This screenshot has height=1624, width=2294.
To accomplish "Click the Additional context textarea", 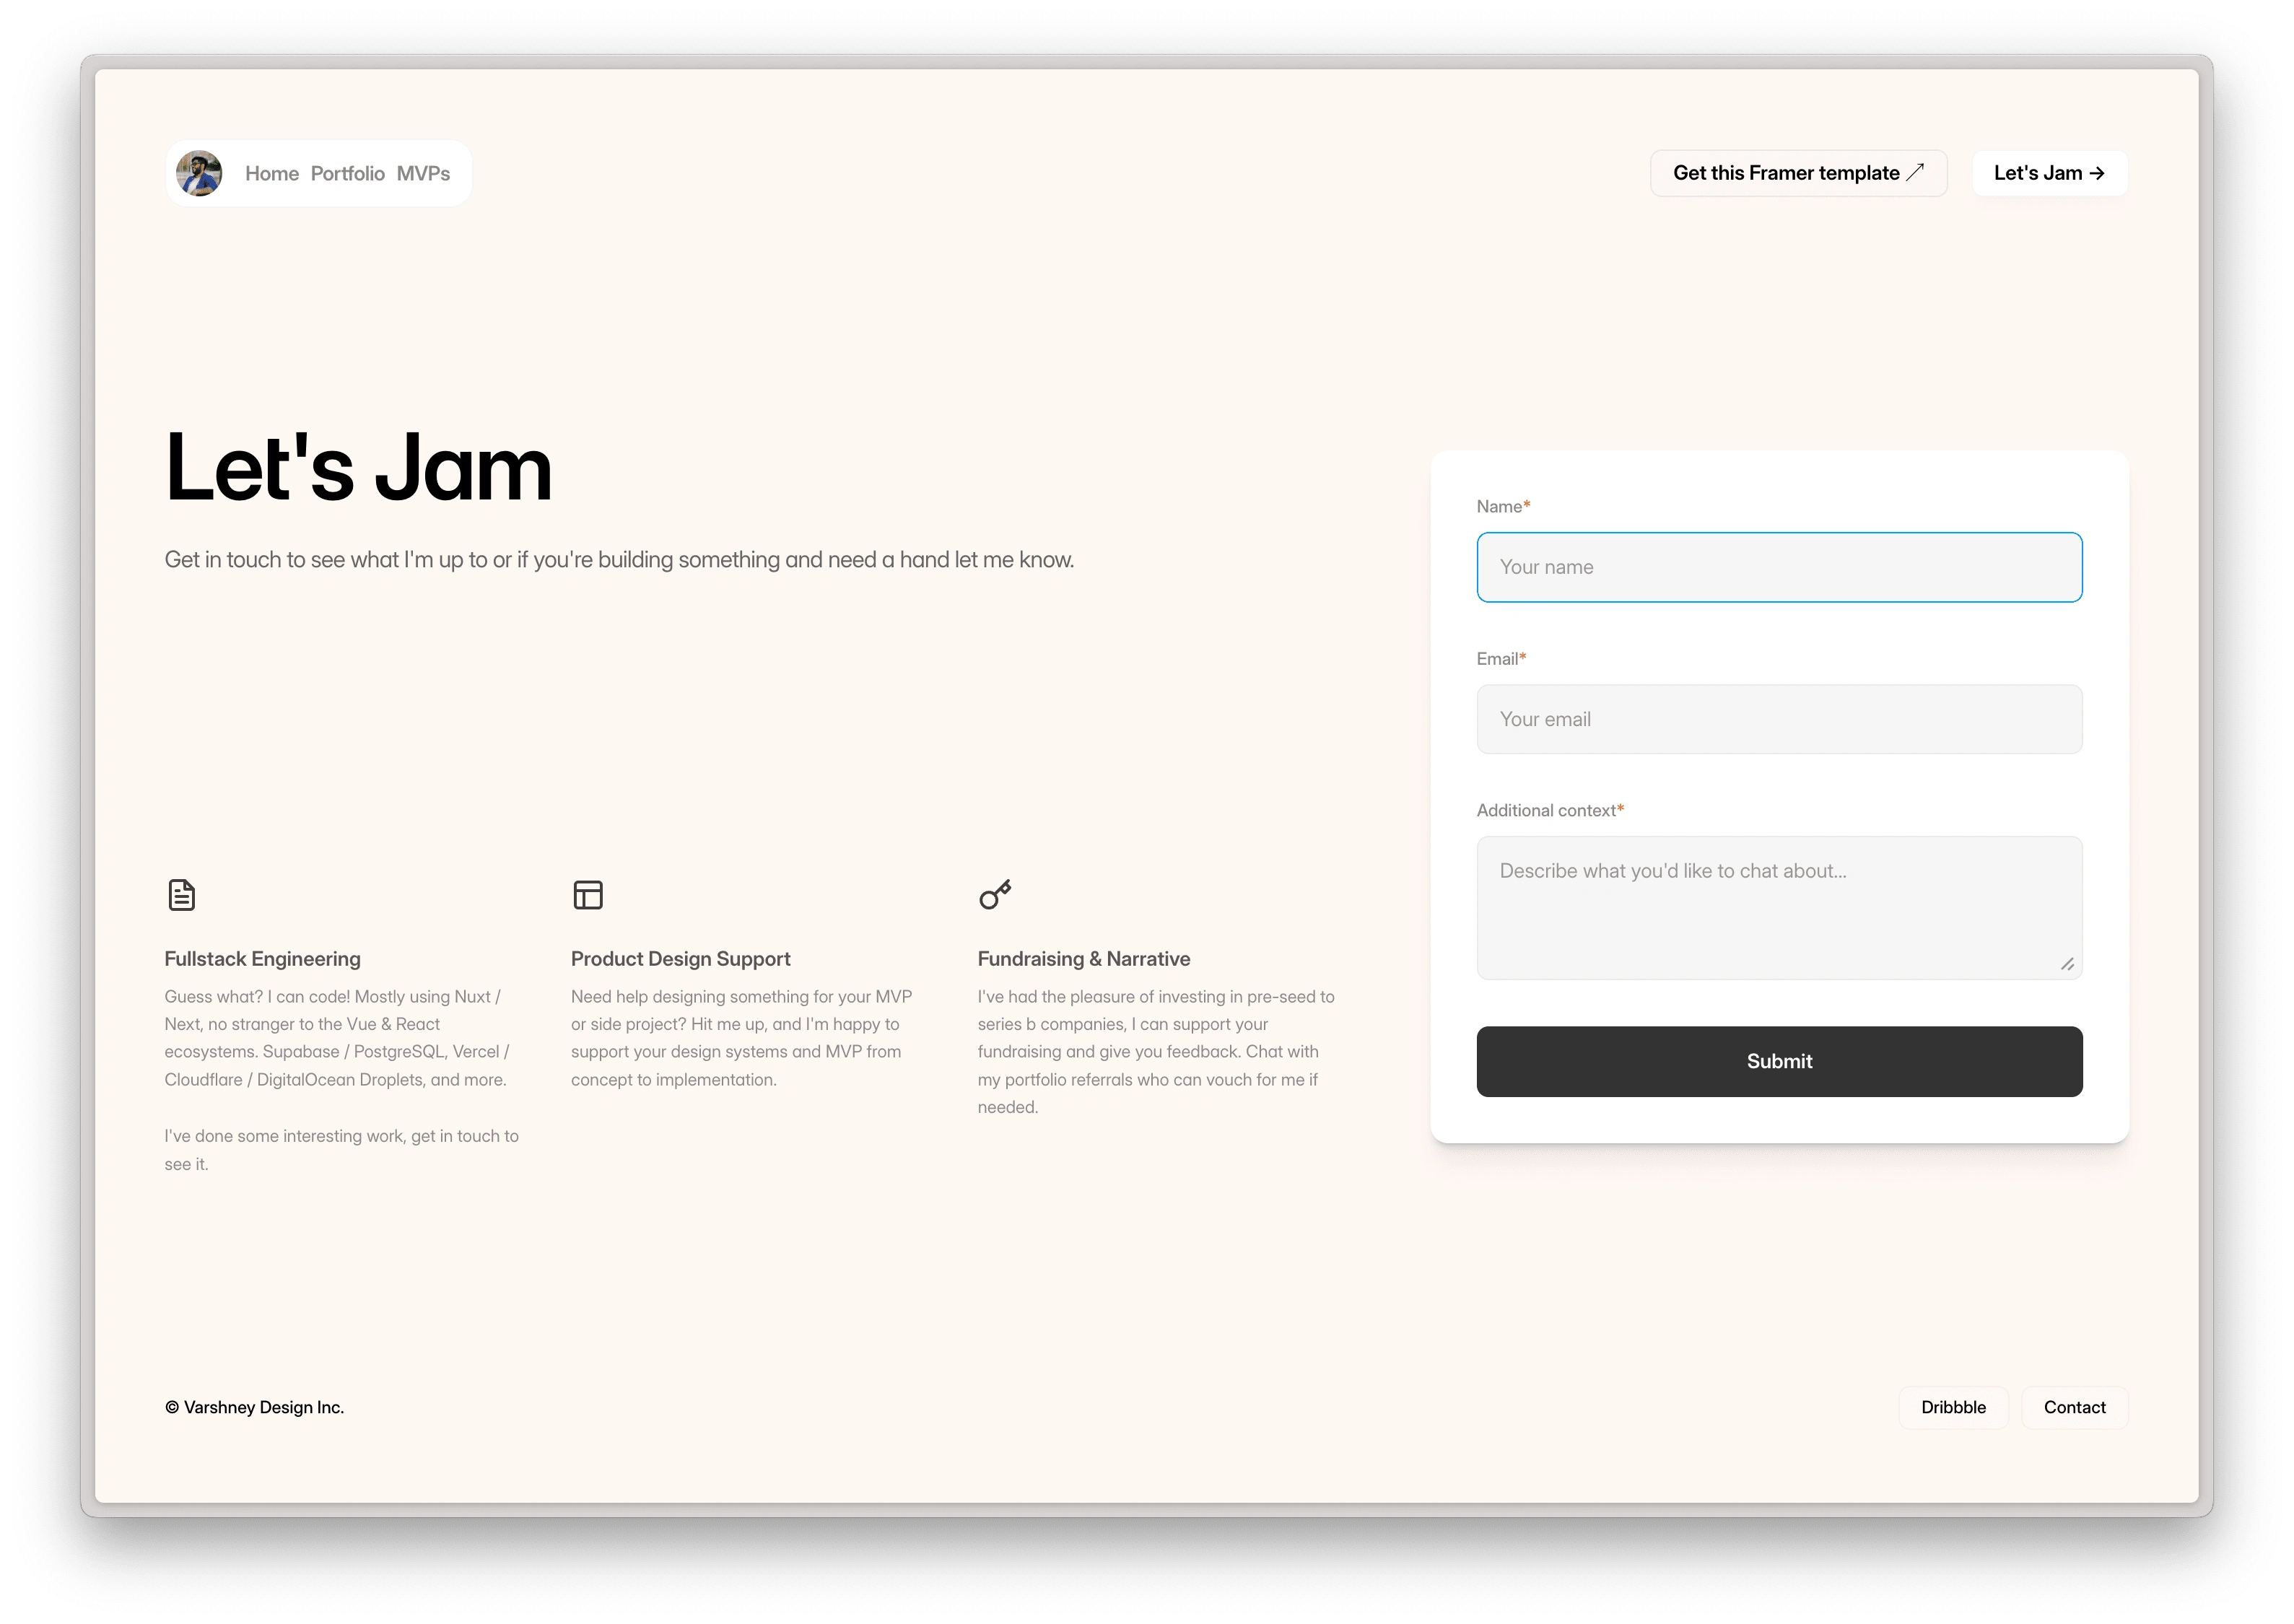I will tap(1779, 907).
